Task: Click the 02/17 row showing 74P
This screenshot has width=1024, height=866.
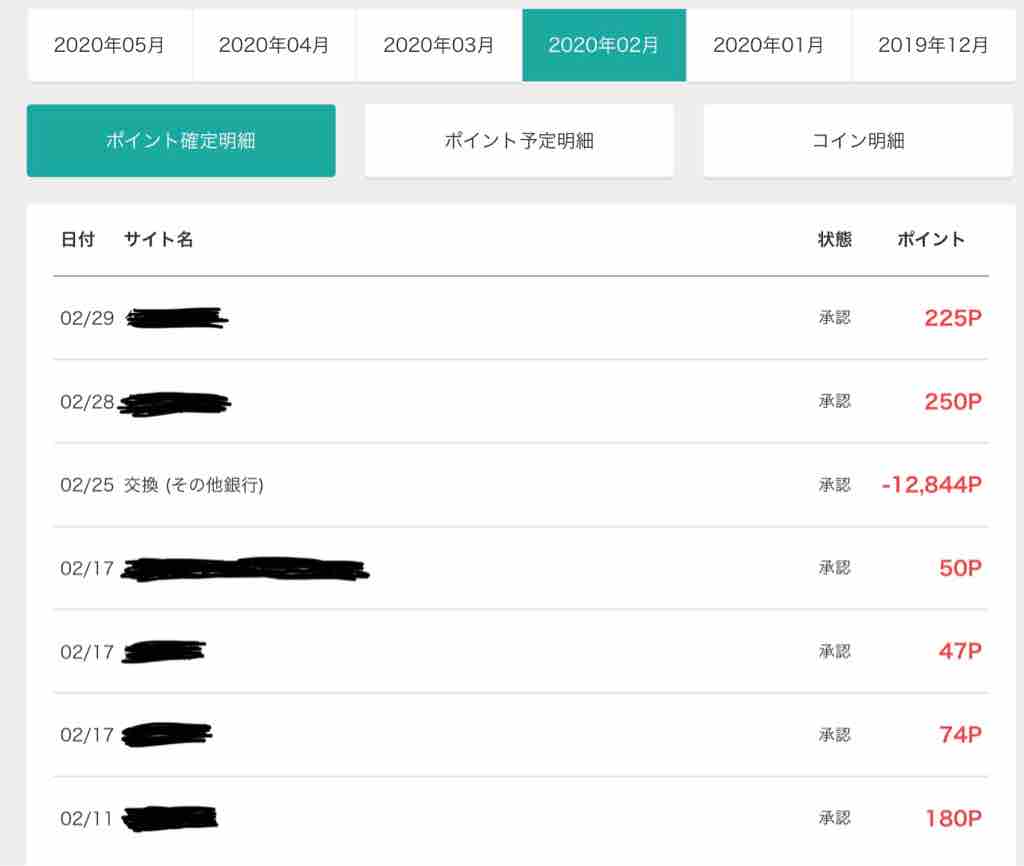Action: 520,735
